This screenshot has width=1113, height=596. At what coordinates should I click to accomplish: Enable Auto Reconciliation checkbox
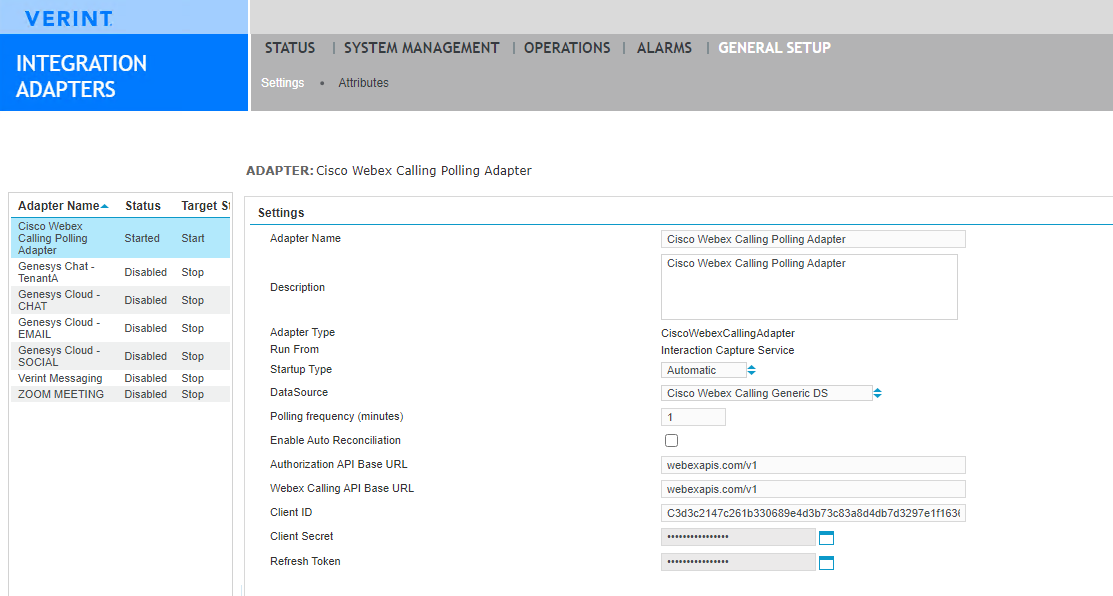pyautogui.click(x=671, y=441)
